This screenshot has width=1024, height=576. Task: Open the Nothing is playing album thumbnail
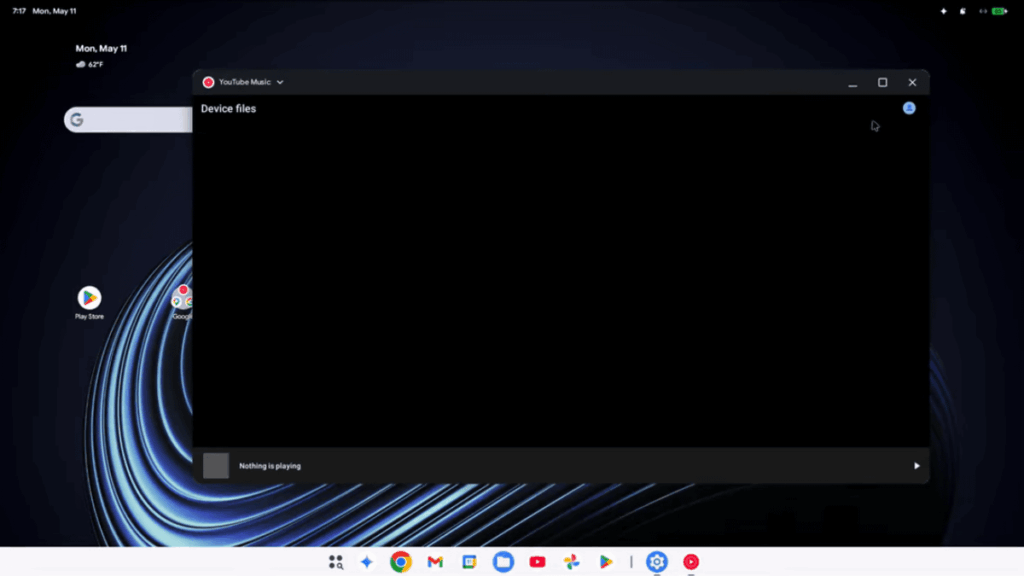coord(216,466)
